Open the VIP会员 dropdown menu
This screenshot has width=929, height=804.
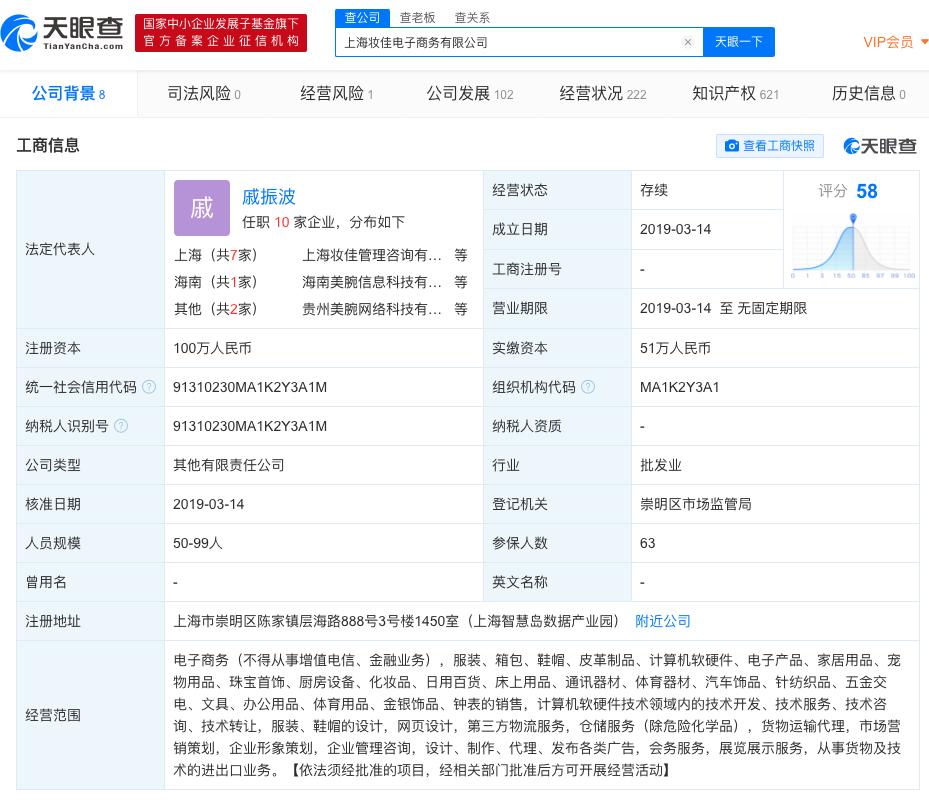point(895,42)
